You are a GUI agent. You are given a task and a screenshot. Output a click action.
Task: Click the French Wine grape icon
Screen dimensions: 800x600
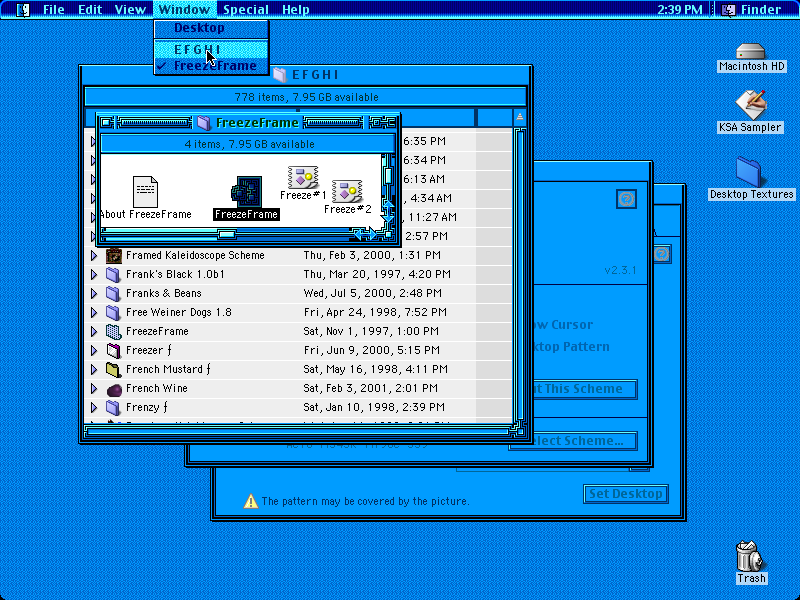113,389
